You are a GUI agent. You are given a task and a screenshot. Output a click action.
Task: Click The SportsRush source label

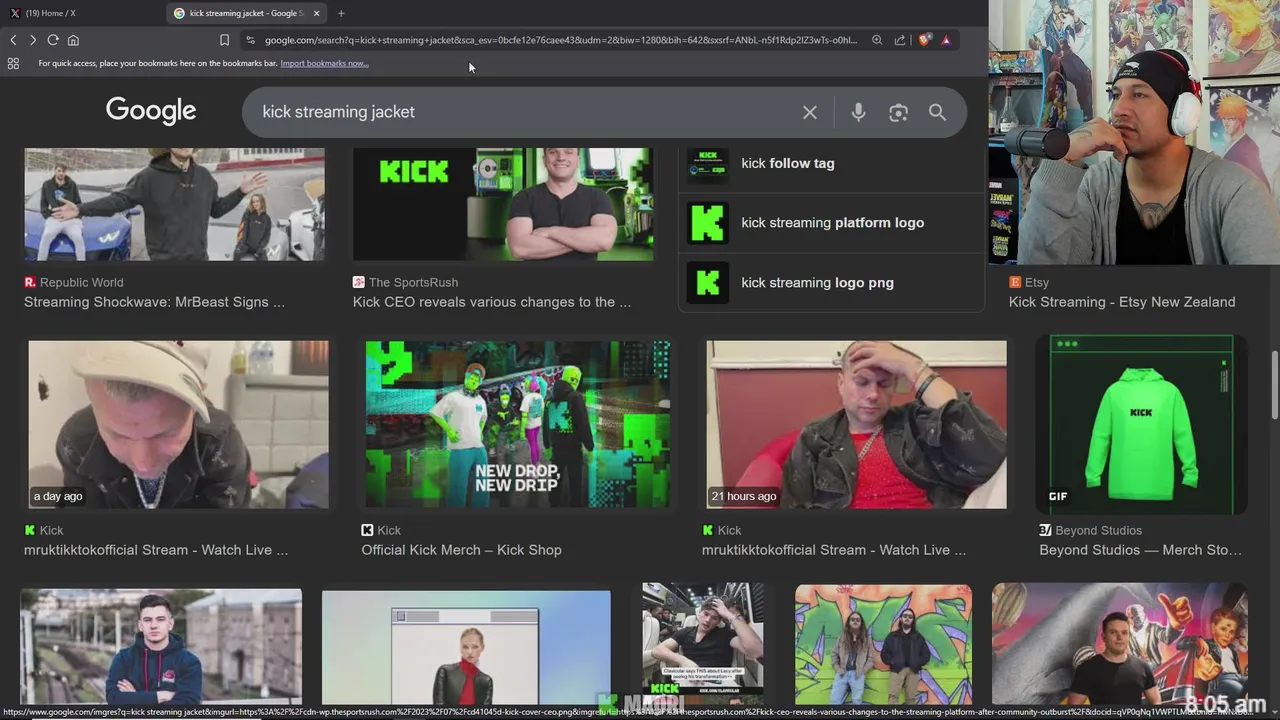[x=413, y=282]
